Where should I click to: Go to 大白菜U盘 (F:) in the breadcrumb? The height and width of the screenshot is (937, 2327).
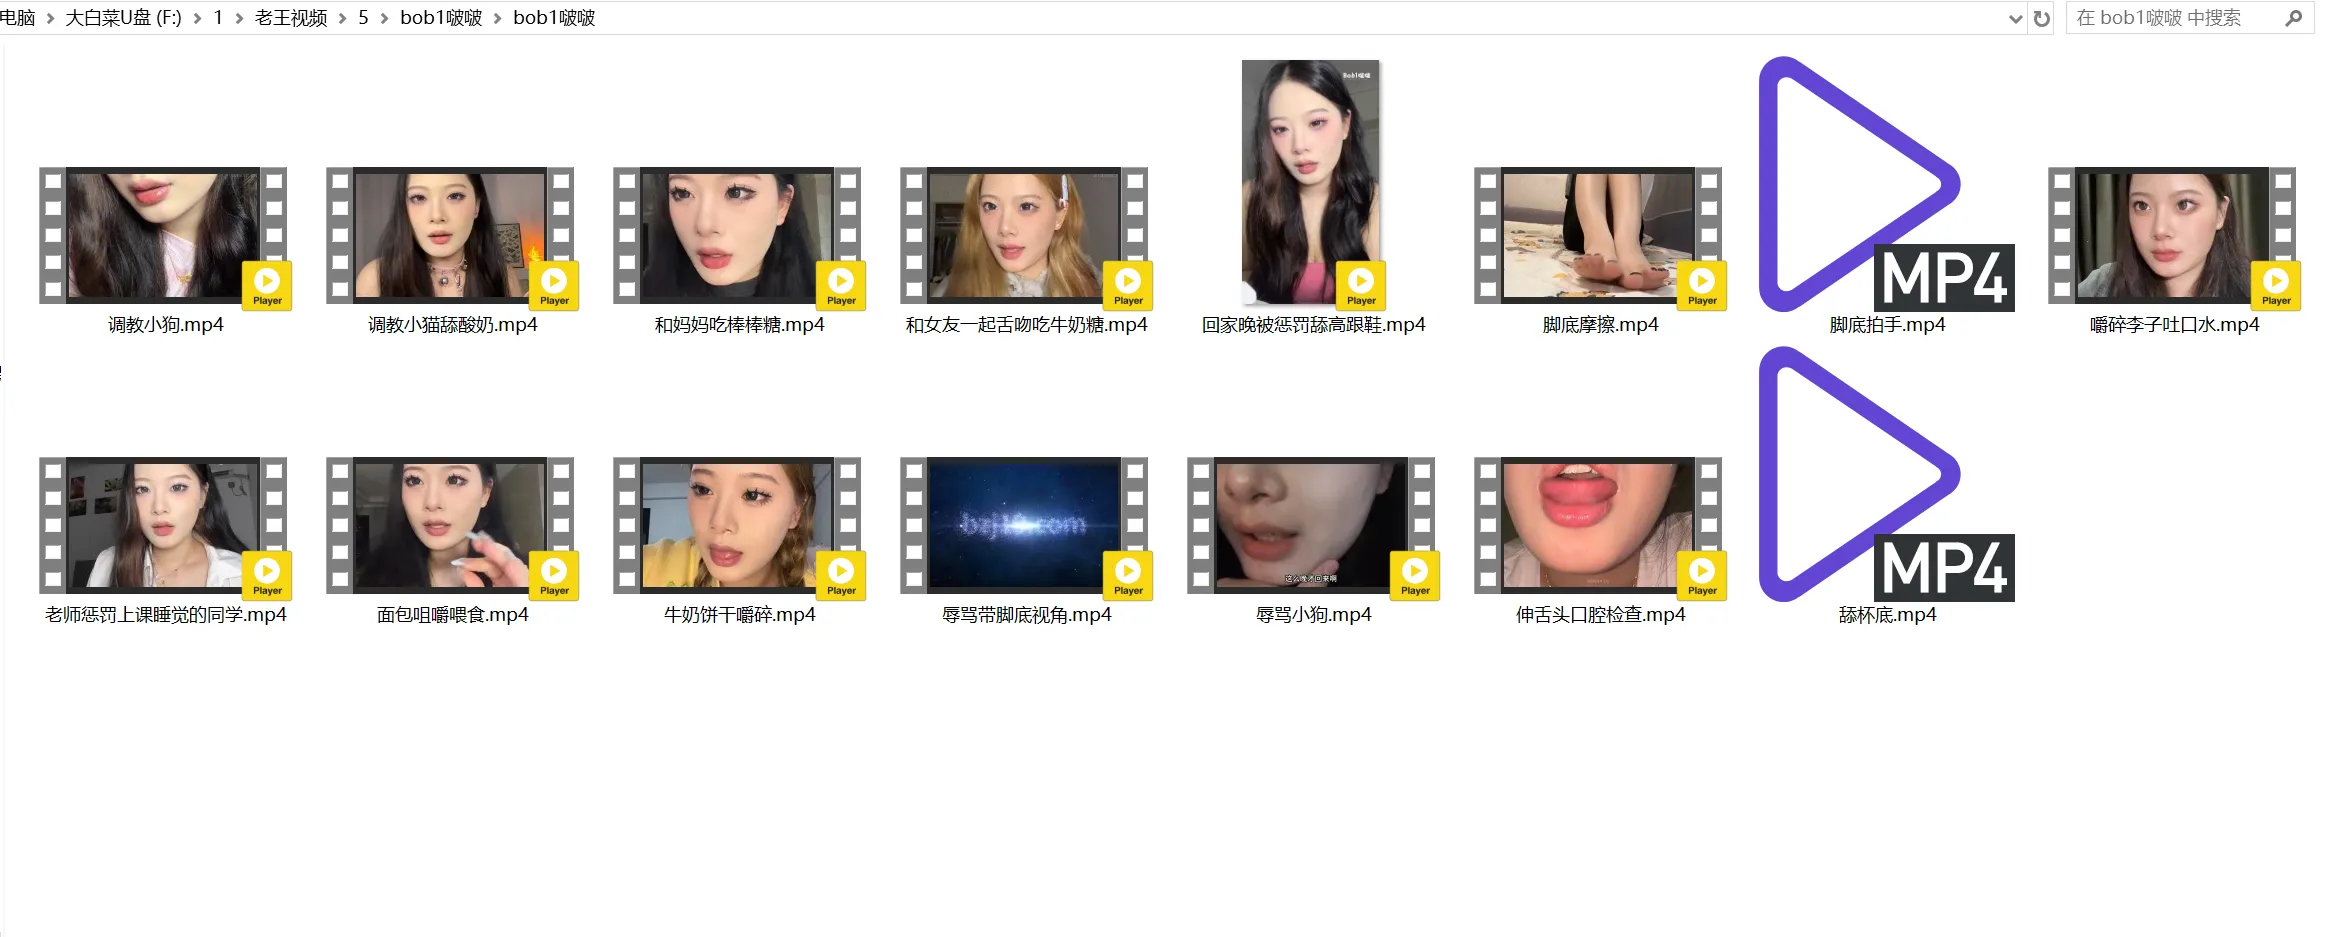(123, 18)
